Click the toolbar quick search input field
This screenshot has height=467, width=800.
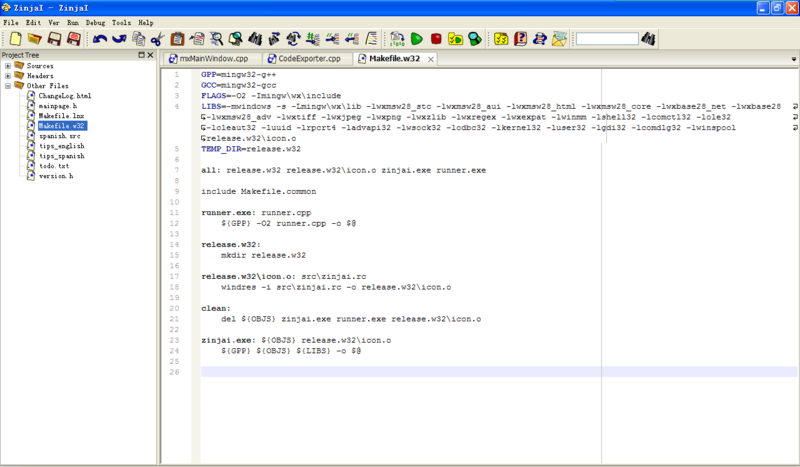click(x=607, y=39)
